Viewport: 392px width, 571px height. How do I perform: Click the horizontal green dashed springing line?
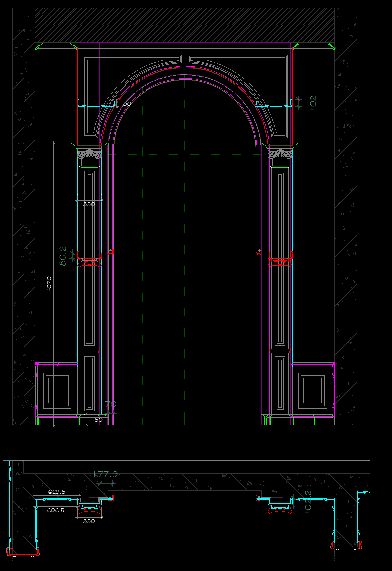point(188,154)
